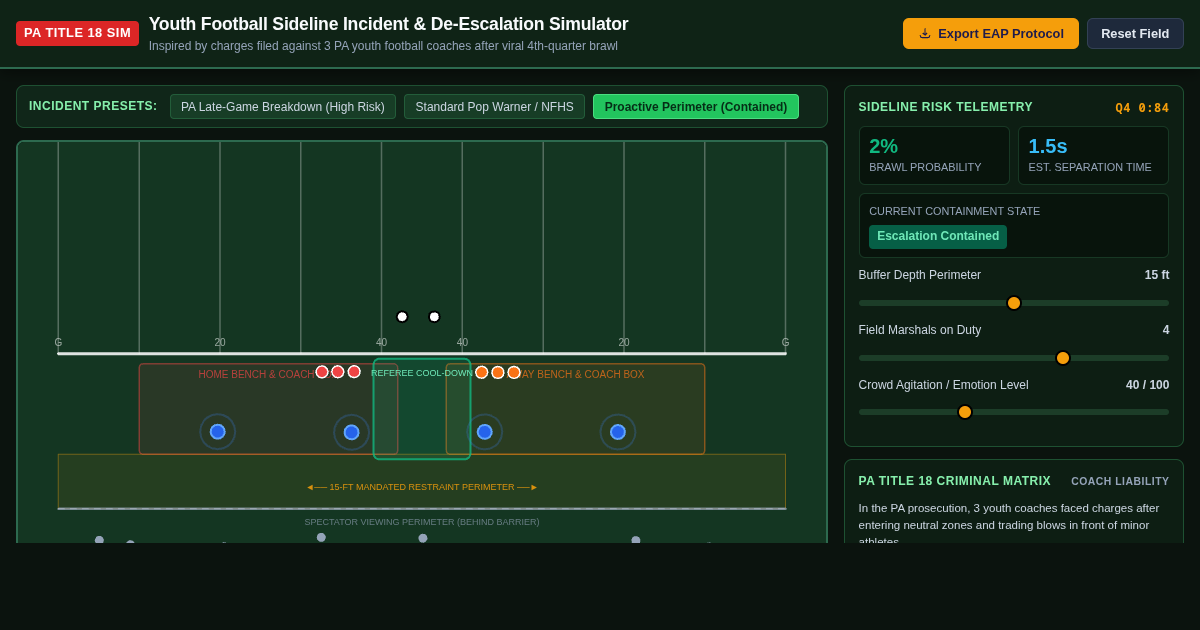Image resolution: width=1200 pixels, height=630 pixels.
Task: Click the 15 ft buffer depth value
Action: point(1157,275)
